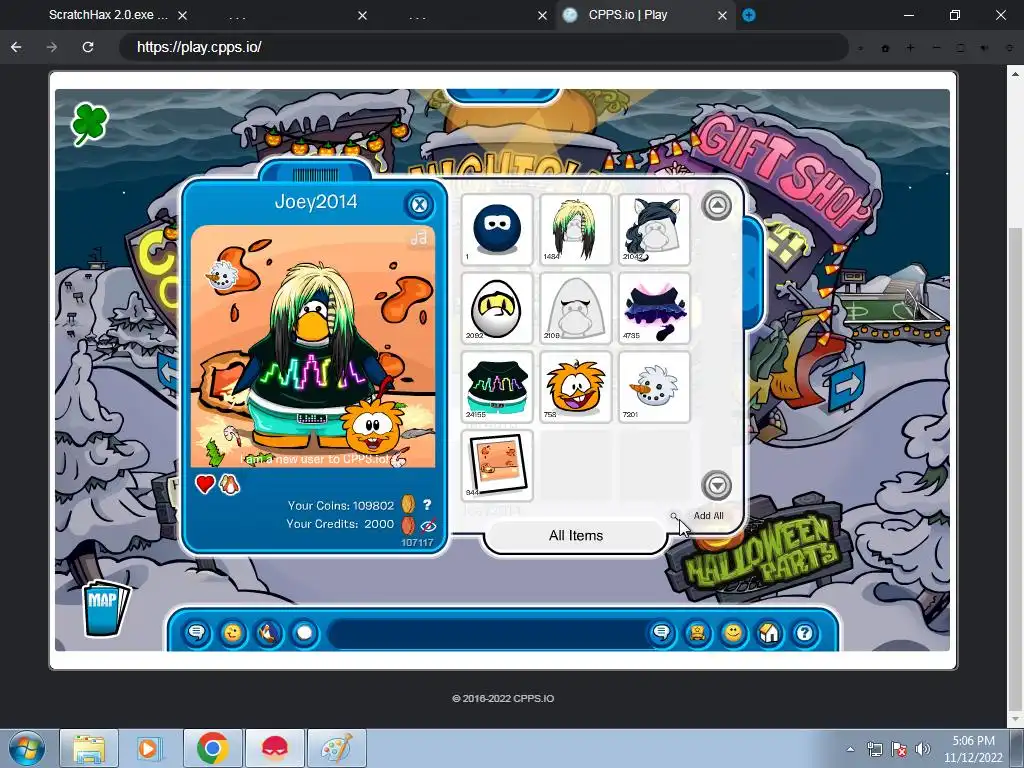Click the music note icon on player card
The height and width of the screenshot is (768, 1024).
[x=419, y=237]
